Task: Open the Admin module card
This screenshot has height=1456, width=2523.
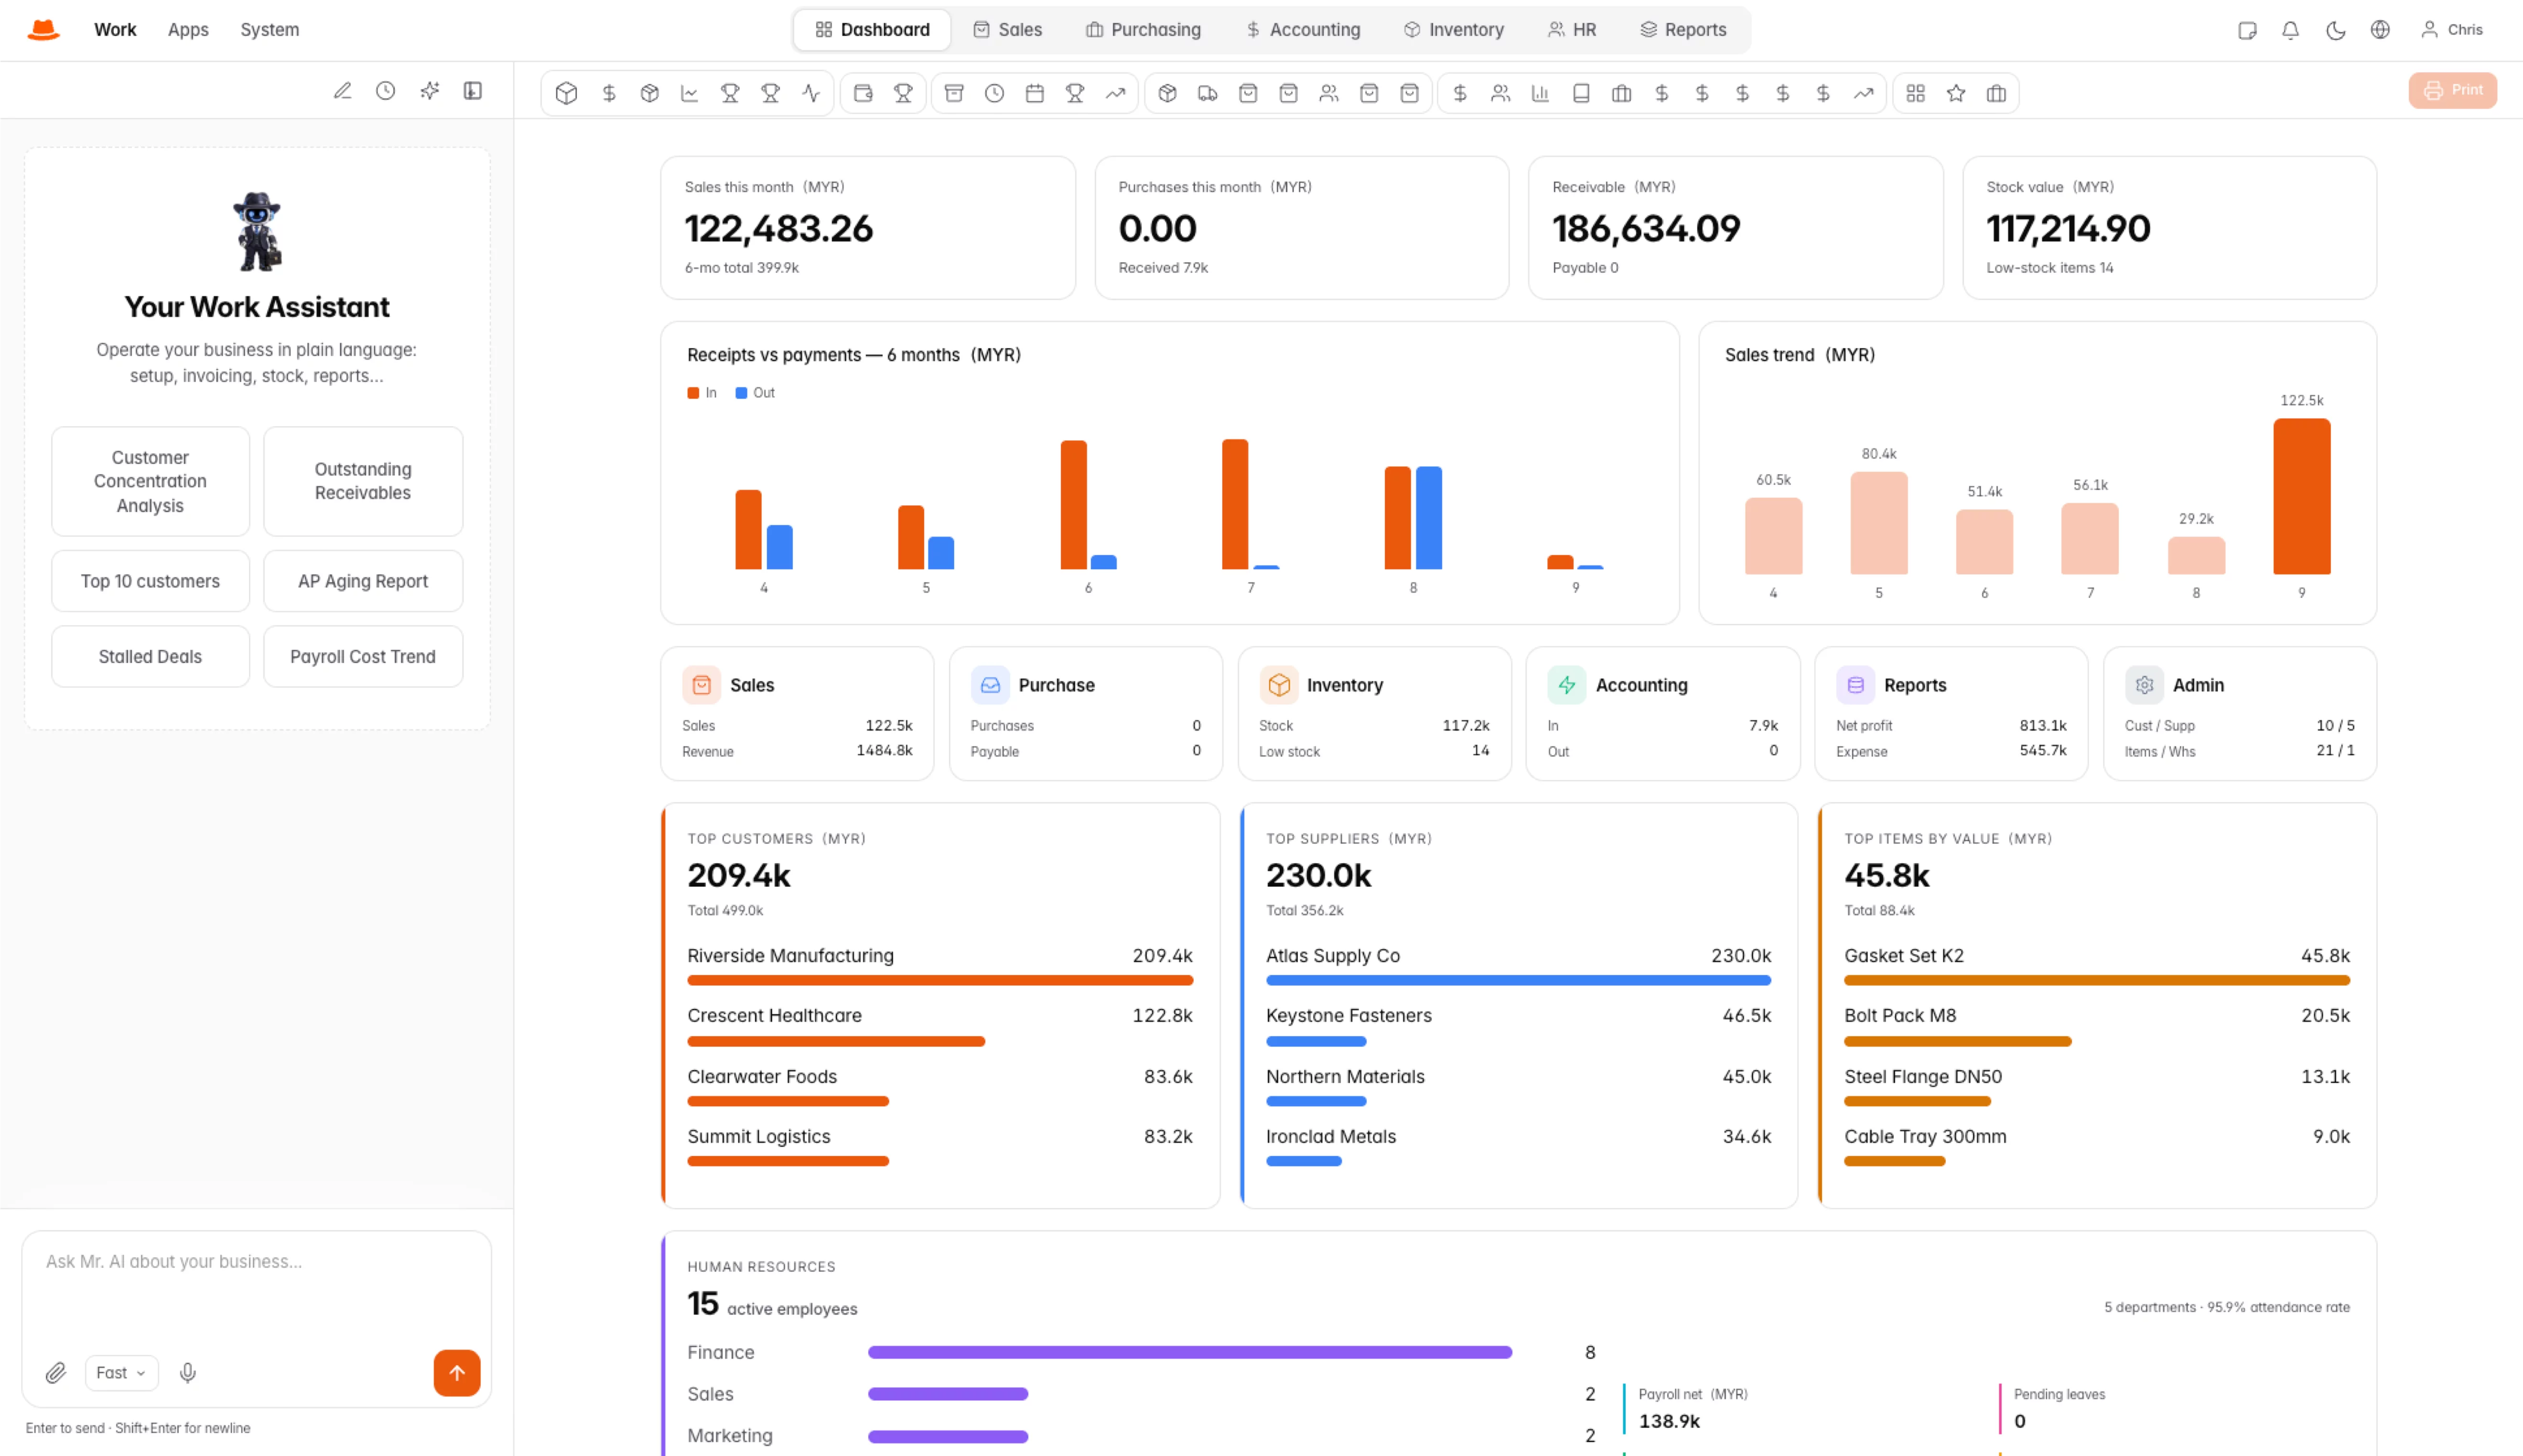Action: [x=2240, y=713]
